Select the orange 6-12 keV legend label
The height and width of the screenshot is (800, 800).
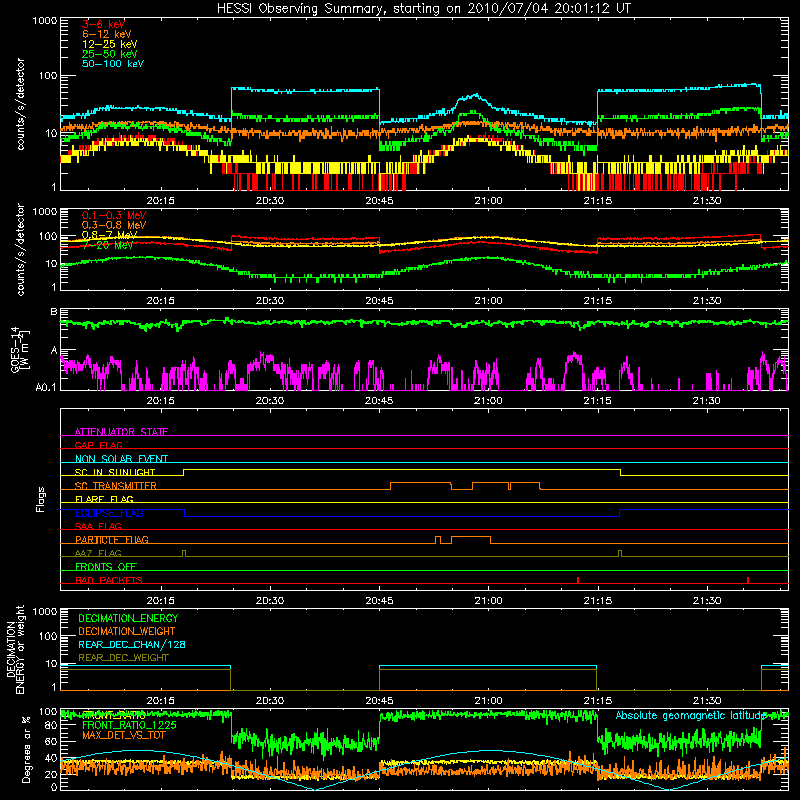[107, 34]
